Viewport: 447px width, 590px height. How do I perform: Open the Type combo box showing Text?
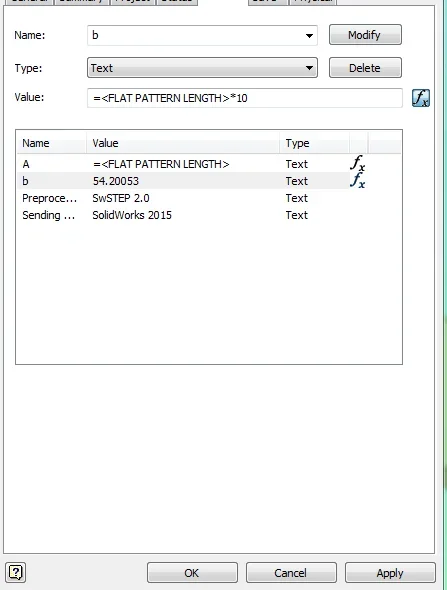tap(202, 68)
